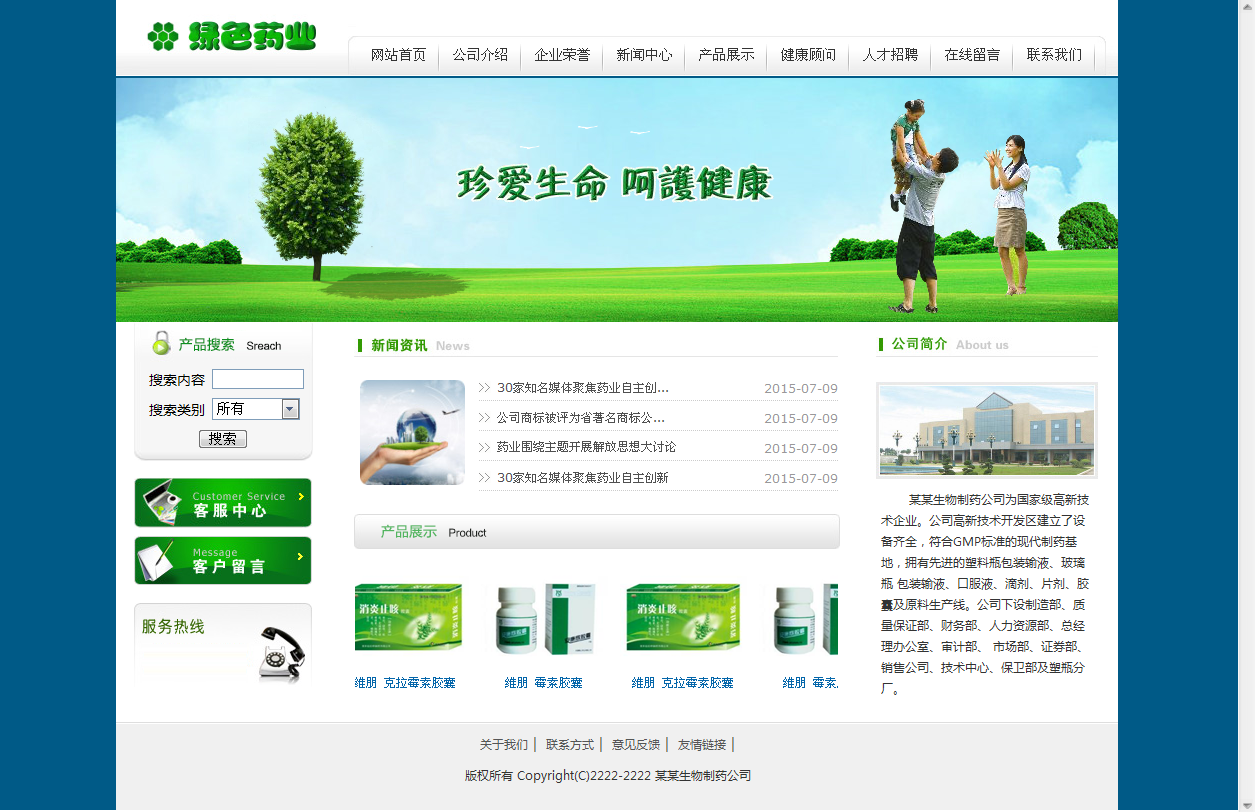The width and height of the screenshot is (1255, 812).
Task: Open the 客服中心 customer service banner
Action: pyautogui.click(x=223, y=502)
